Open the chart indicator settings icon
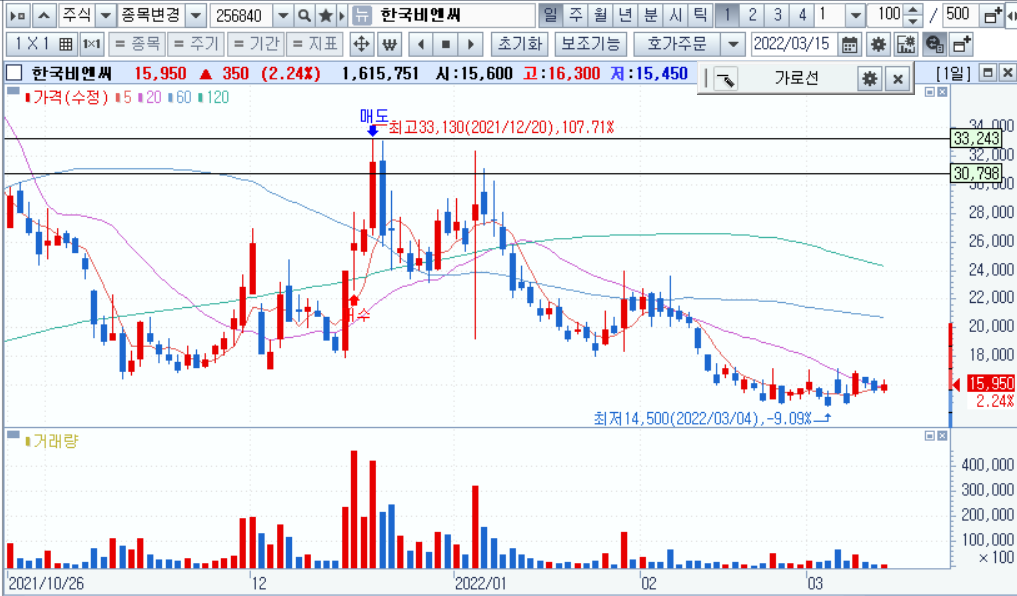The height and width of the screenshot is (596, 1017). pos(905,44)
